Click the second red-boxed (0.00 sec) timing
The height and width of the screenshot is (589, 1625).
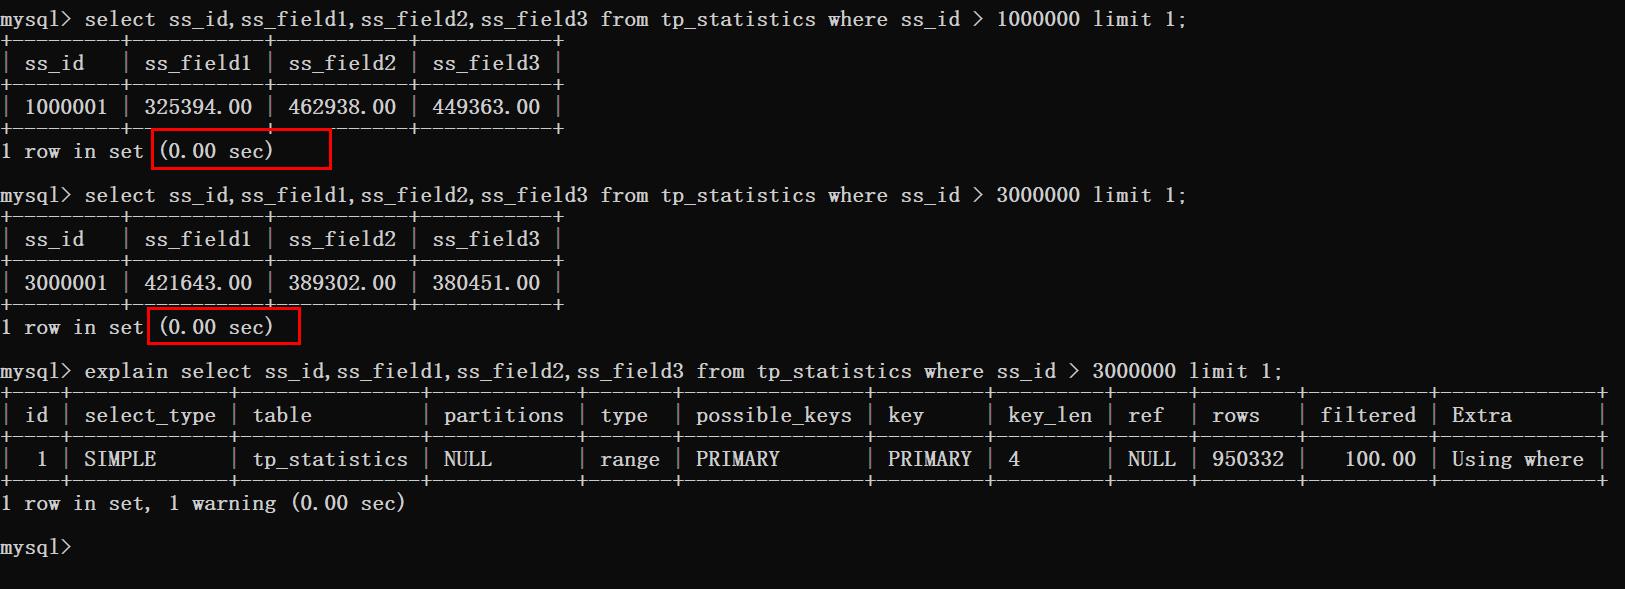point(216,327)
